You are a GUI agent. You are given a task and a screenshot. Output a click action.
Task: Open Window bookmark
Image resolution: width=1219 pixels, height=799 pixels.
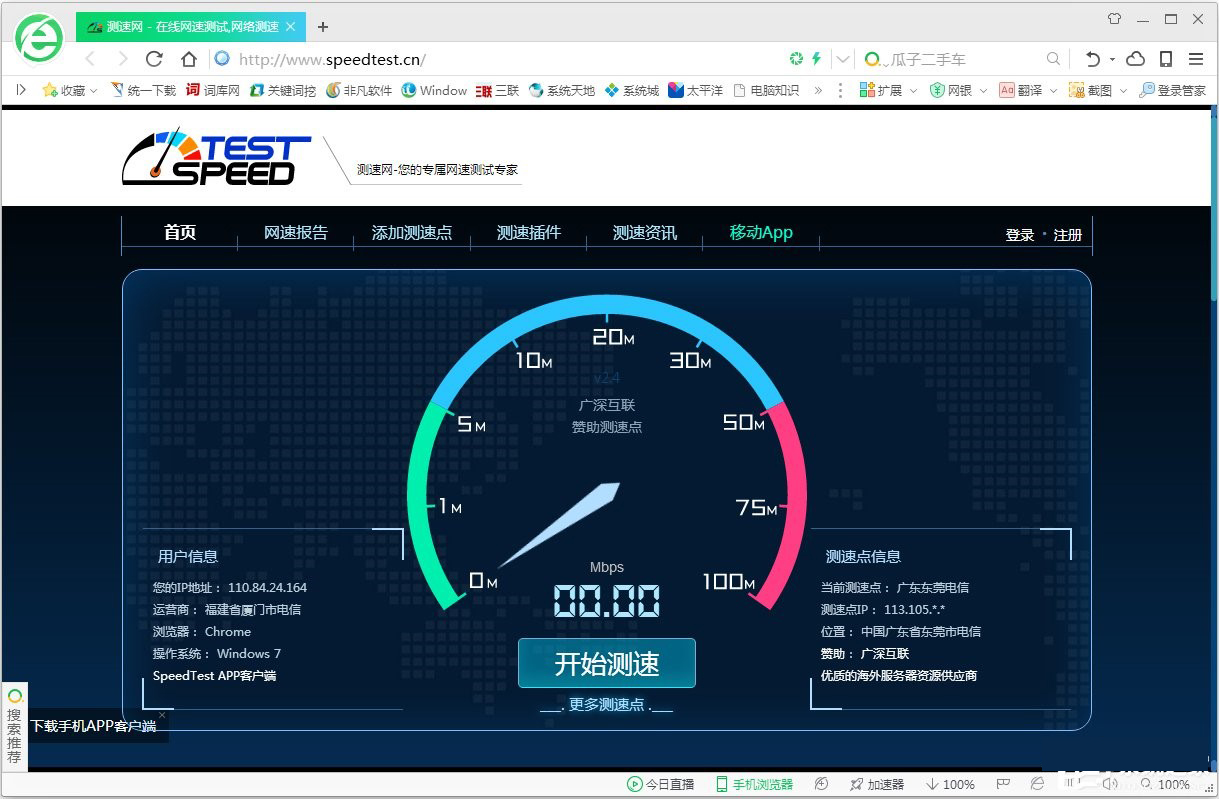point(434,90)
